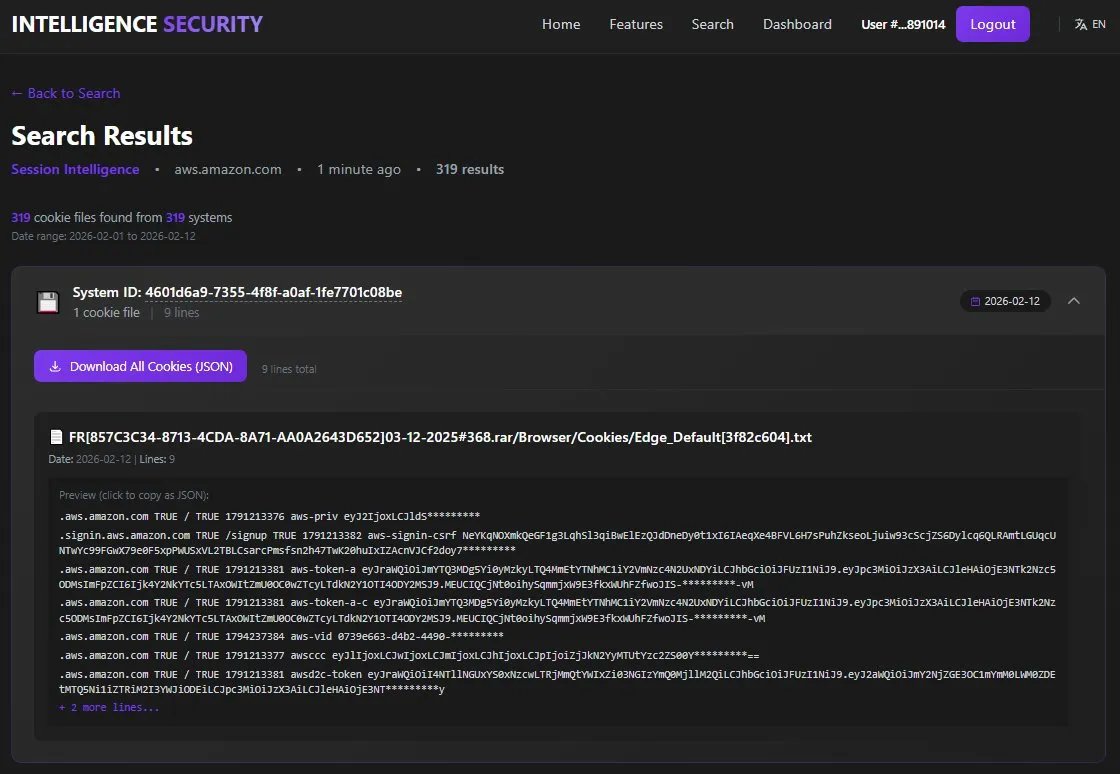Open the Dashboard page
The height and width of the screenshot is (774, 1120).
point(797,24)
